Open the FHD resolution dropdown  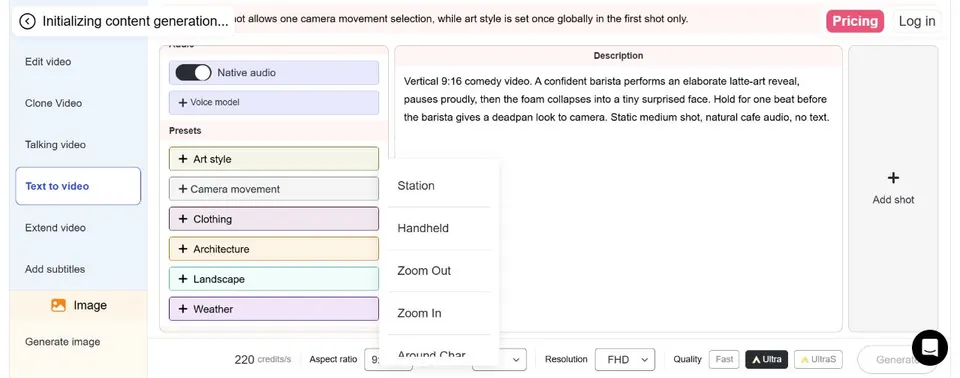625,360
